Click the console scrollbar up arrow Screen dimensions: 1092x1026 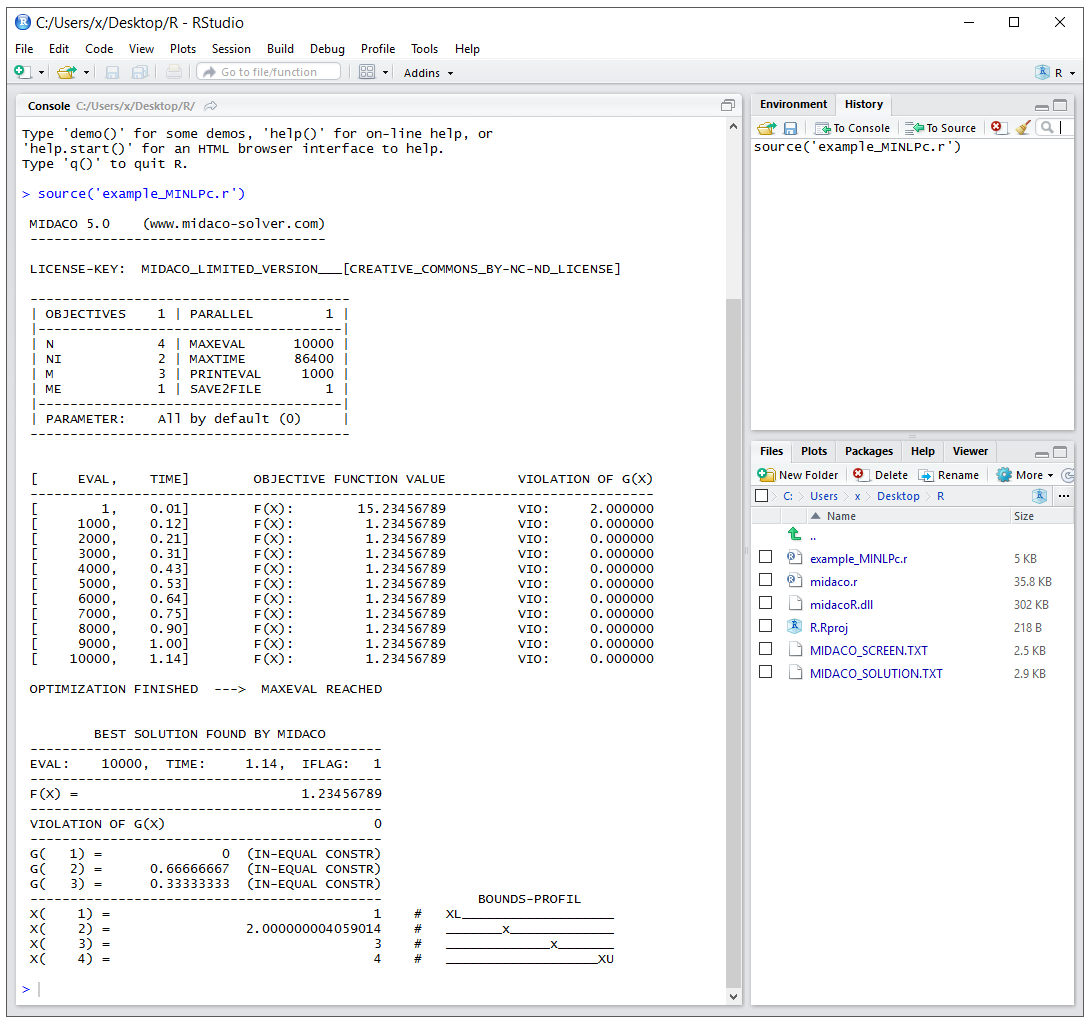coord(733,127)
